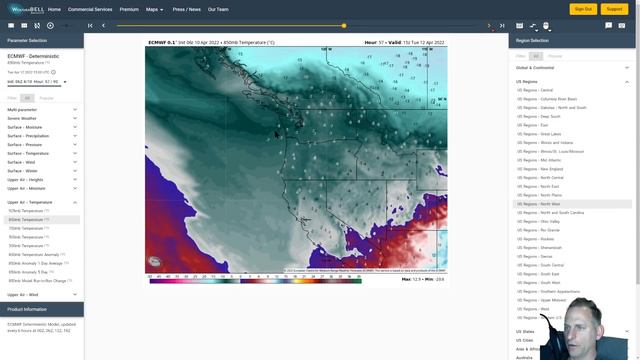Screen dimensions: 640x360
Task: Expand Upper Air - Wind category
Action: point(42,295)
